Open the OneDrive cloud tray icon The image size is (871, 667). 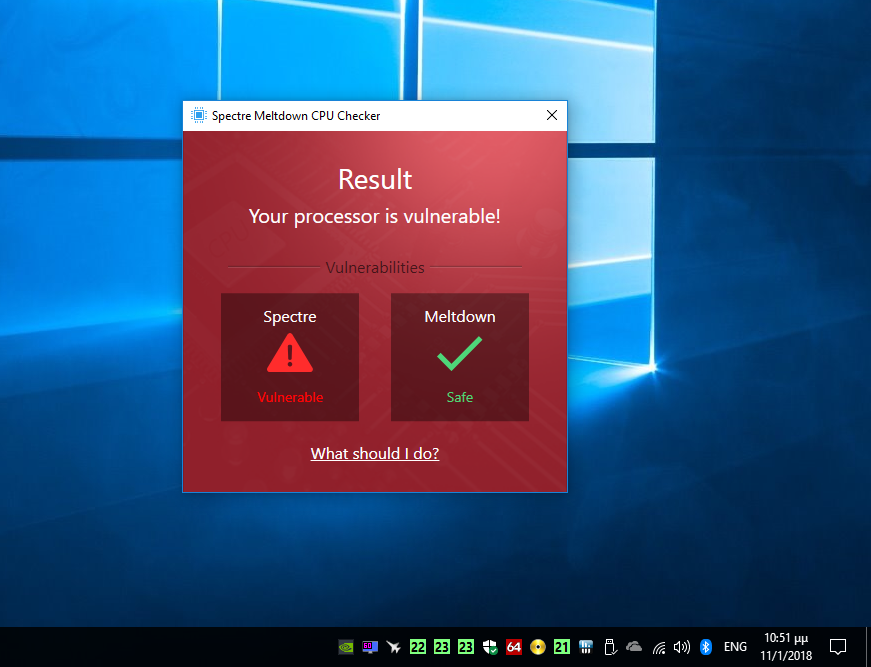[x=634, y=647]
